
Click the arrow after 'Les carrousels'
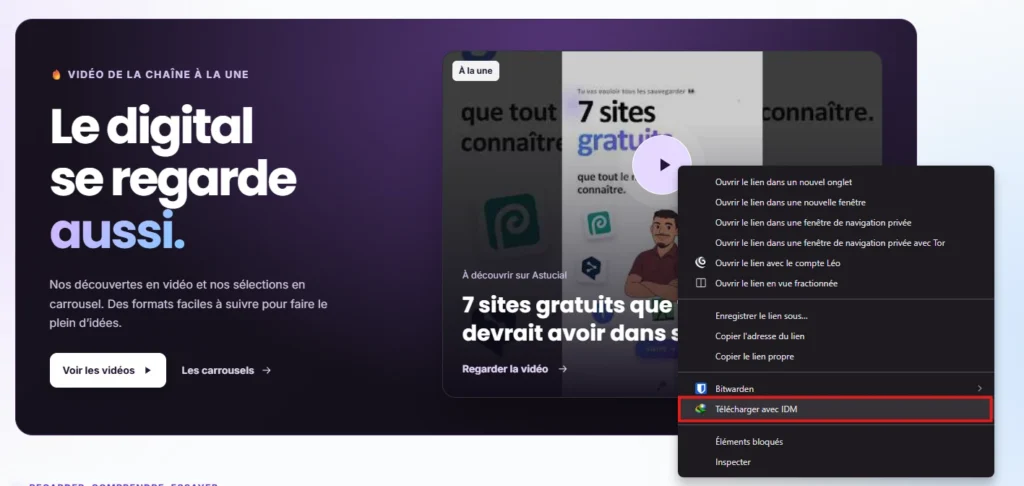266,370
